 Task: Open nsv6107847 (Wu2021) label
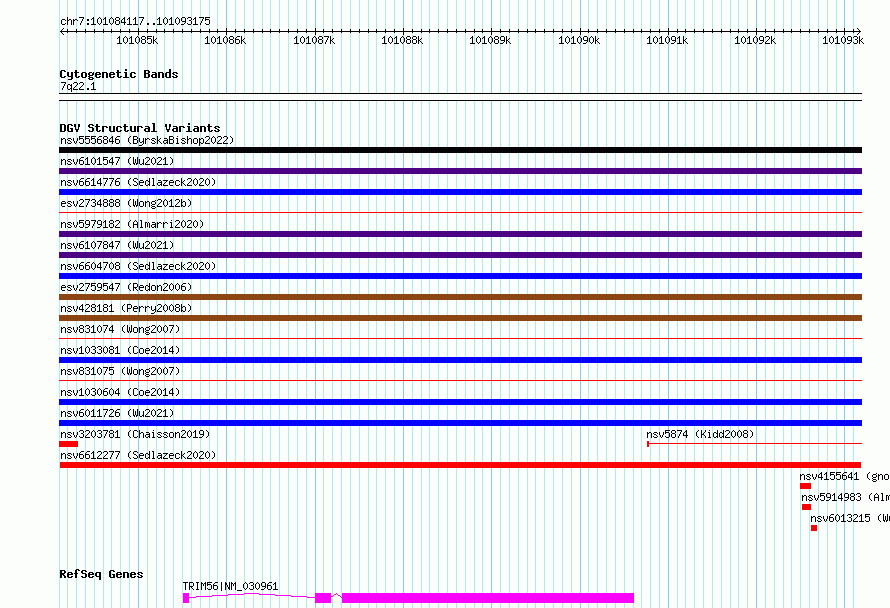click(x=117, y=245)
